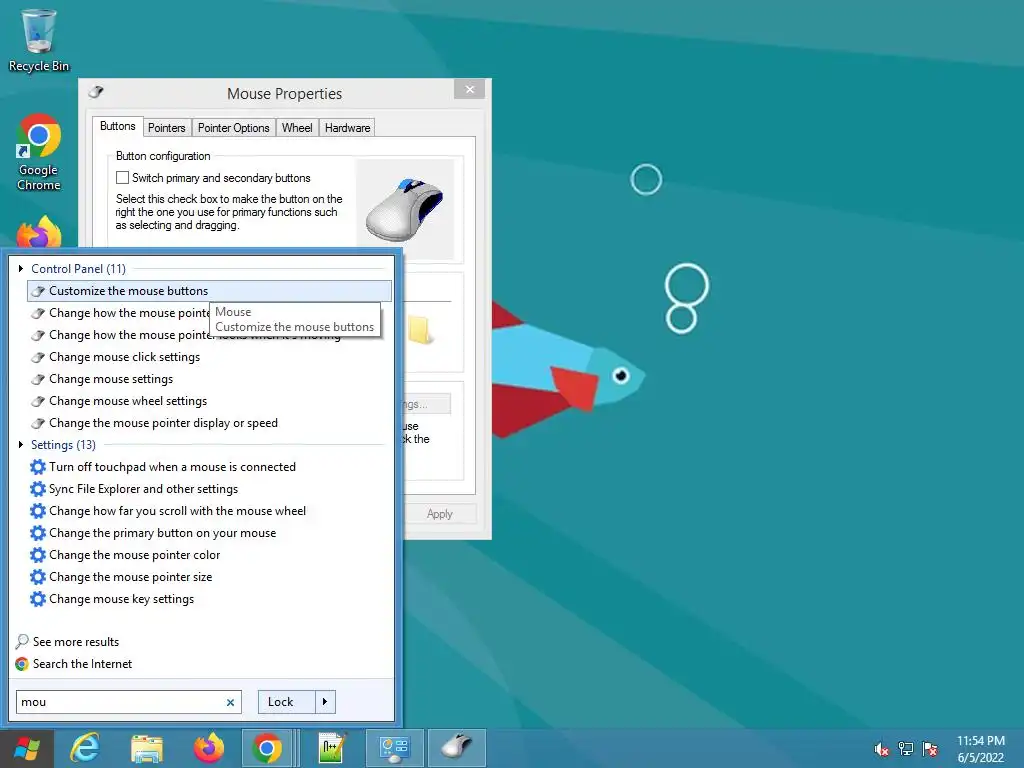This screenshot has height=768, width=1024.
Task: Click Search the Internet link
Action: 82,664
